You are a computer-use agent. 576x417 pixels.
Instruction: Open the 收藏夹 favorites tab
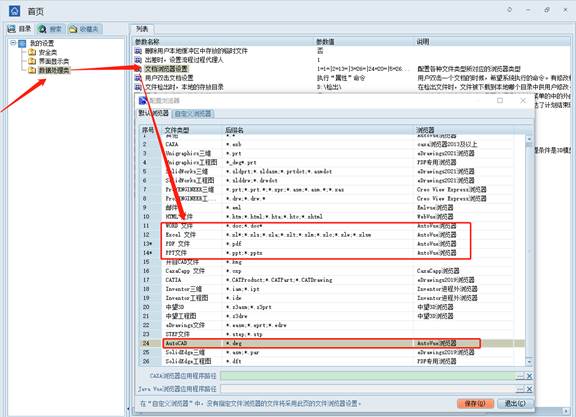[x=84, y=29]
